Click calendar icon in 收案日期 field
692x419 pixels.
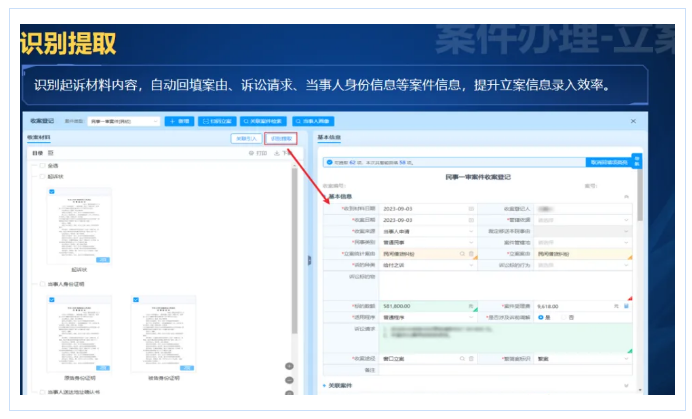pyautogui.click(x=472, y=220)
